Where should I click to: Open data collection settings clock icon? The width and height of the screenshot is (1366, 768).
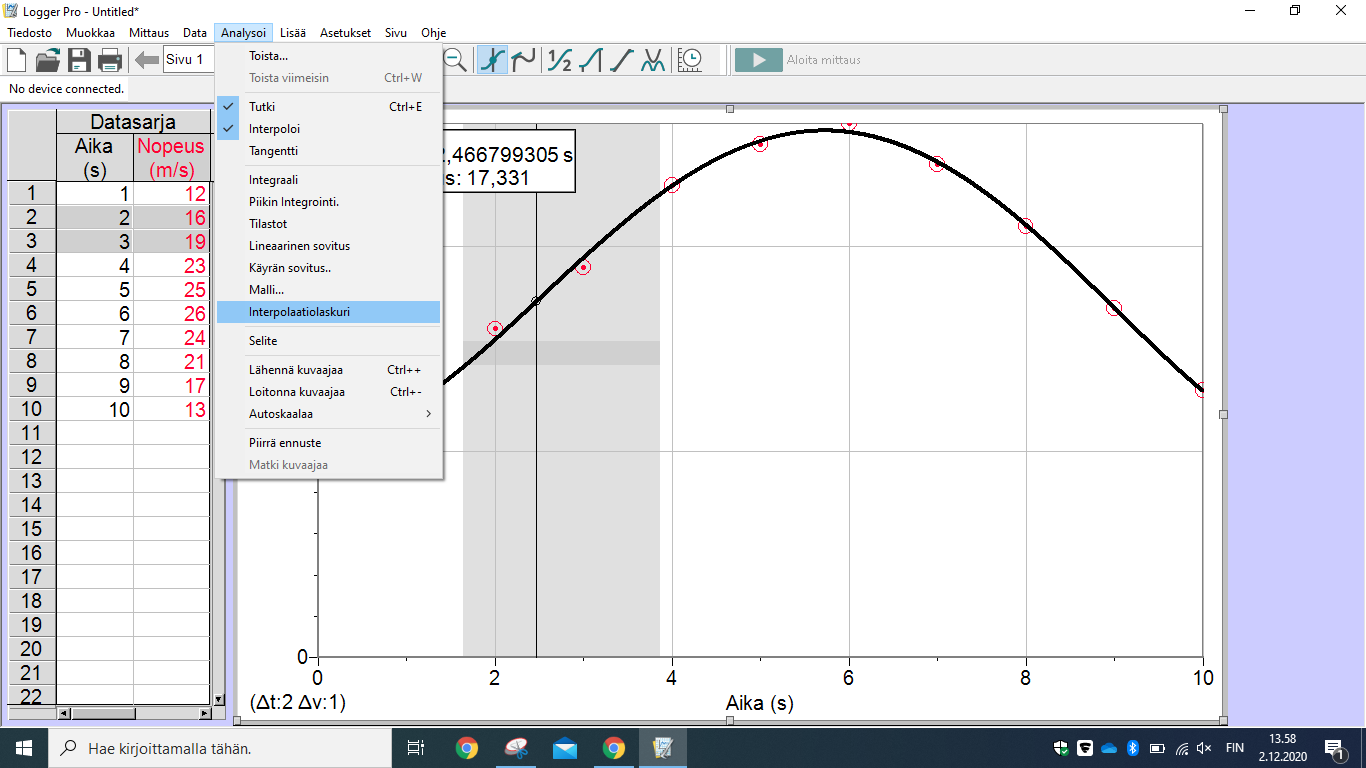(x=690, y=60)
